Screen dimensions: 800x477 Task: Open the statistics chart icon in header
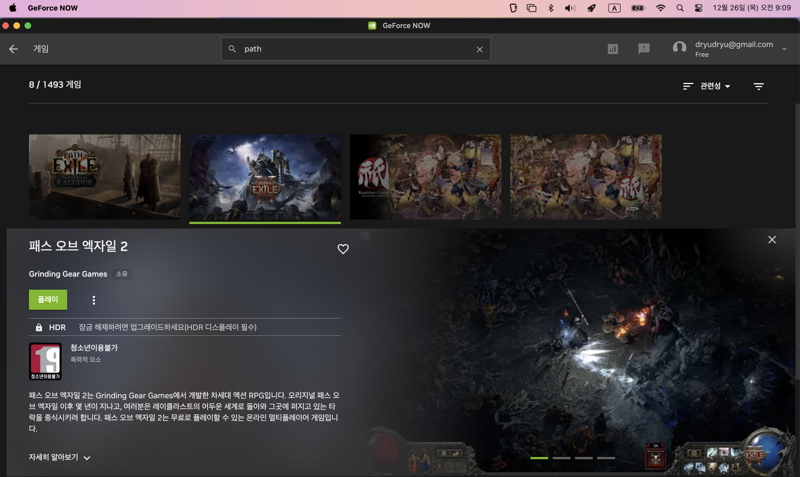[x=613, y=49]
